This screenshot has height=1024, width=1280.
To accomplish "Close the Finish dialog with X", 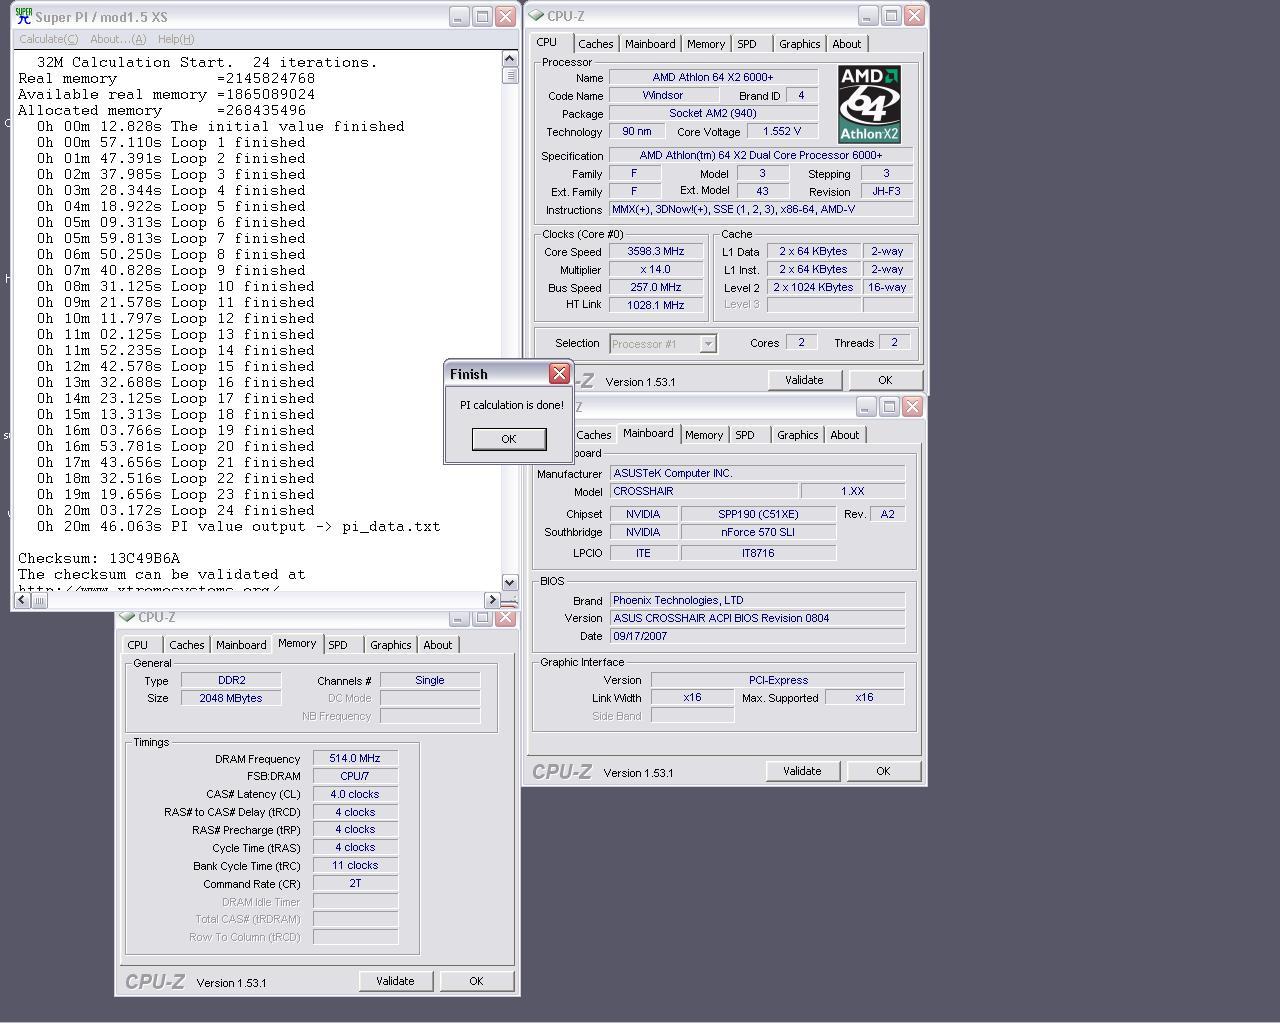I will tap(559, 373).
